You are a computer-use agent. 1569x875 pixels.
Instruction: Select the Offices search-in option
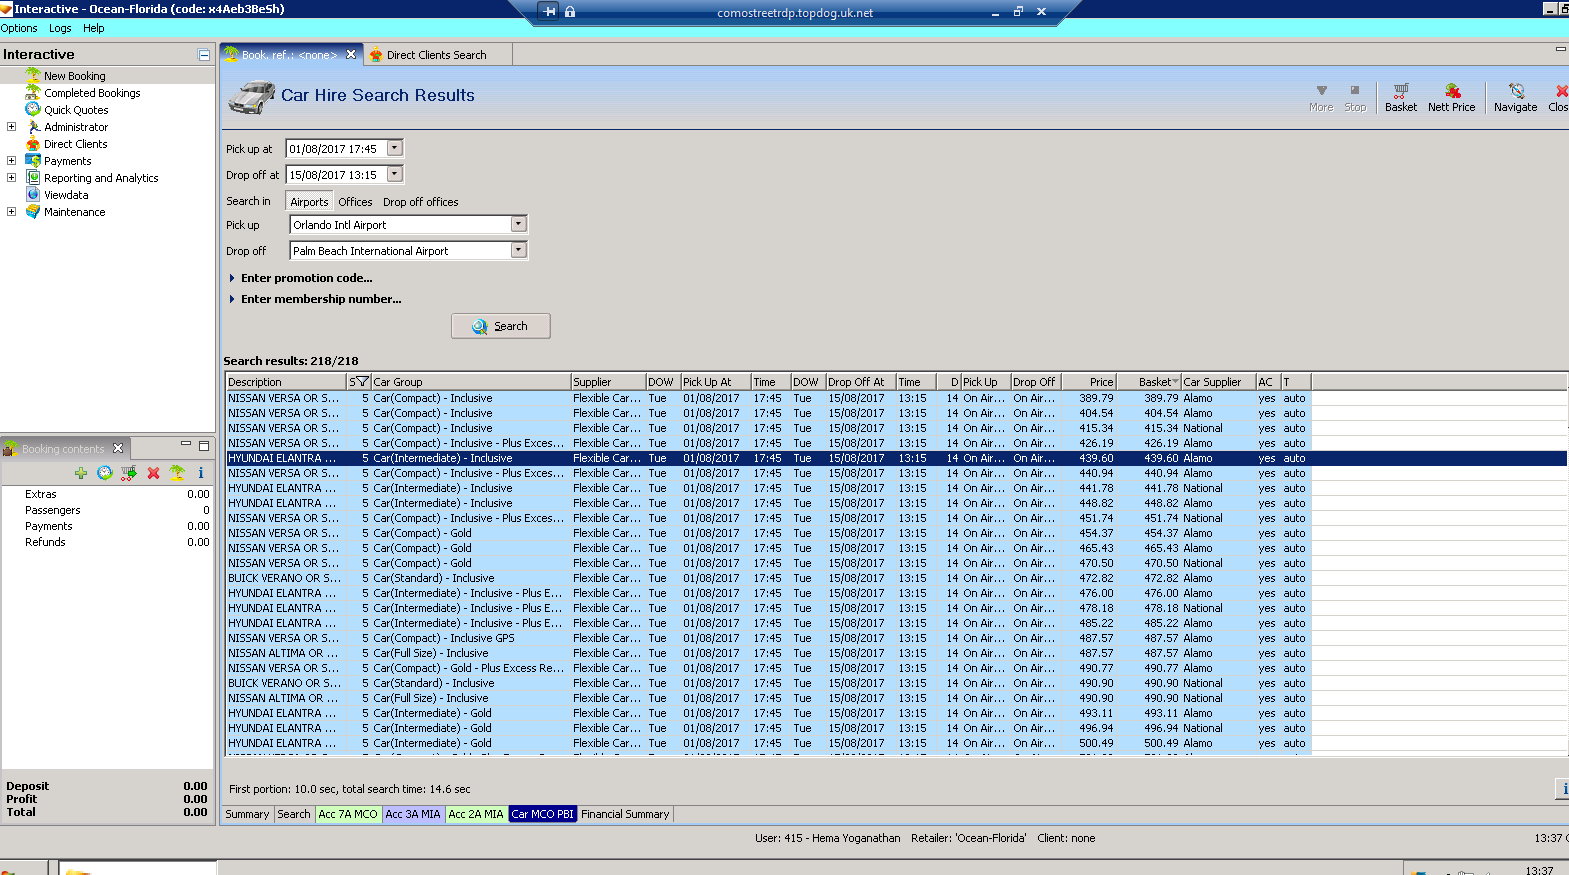[355, 202]
